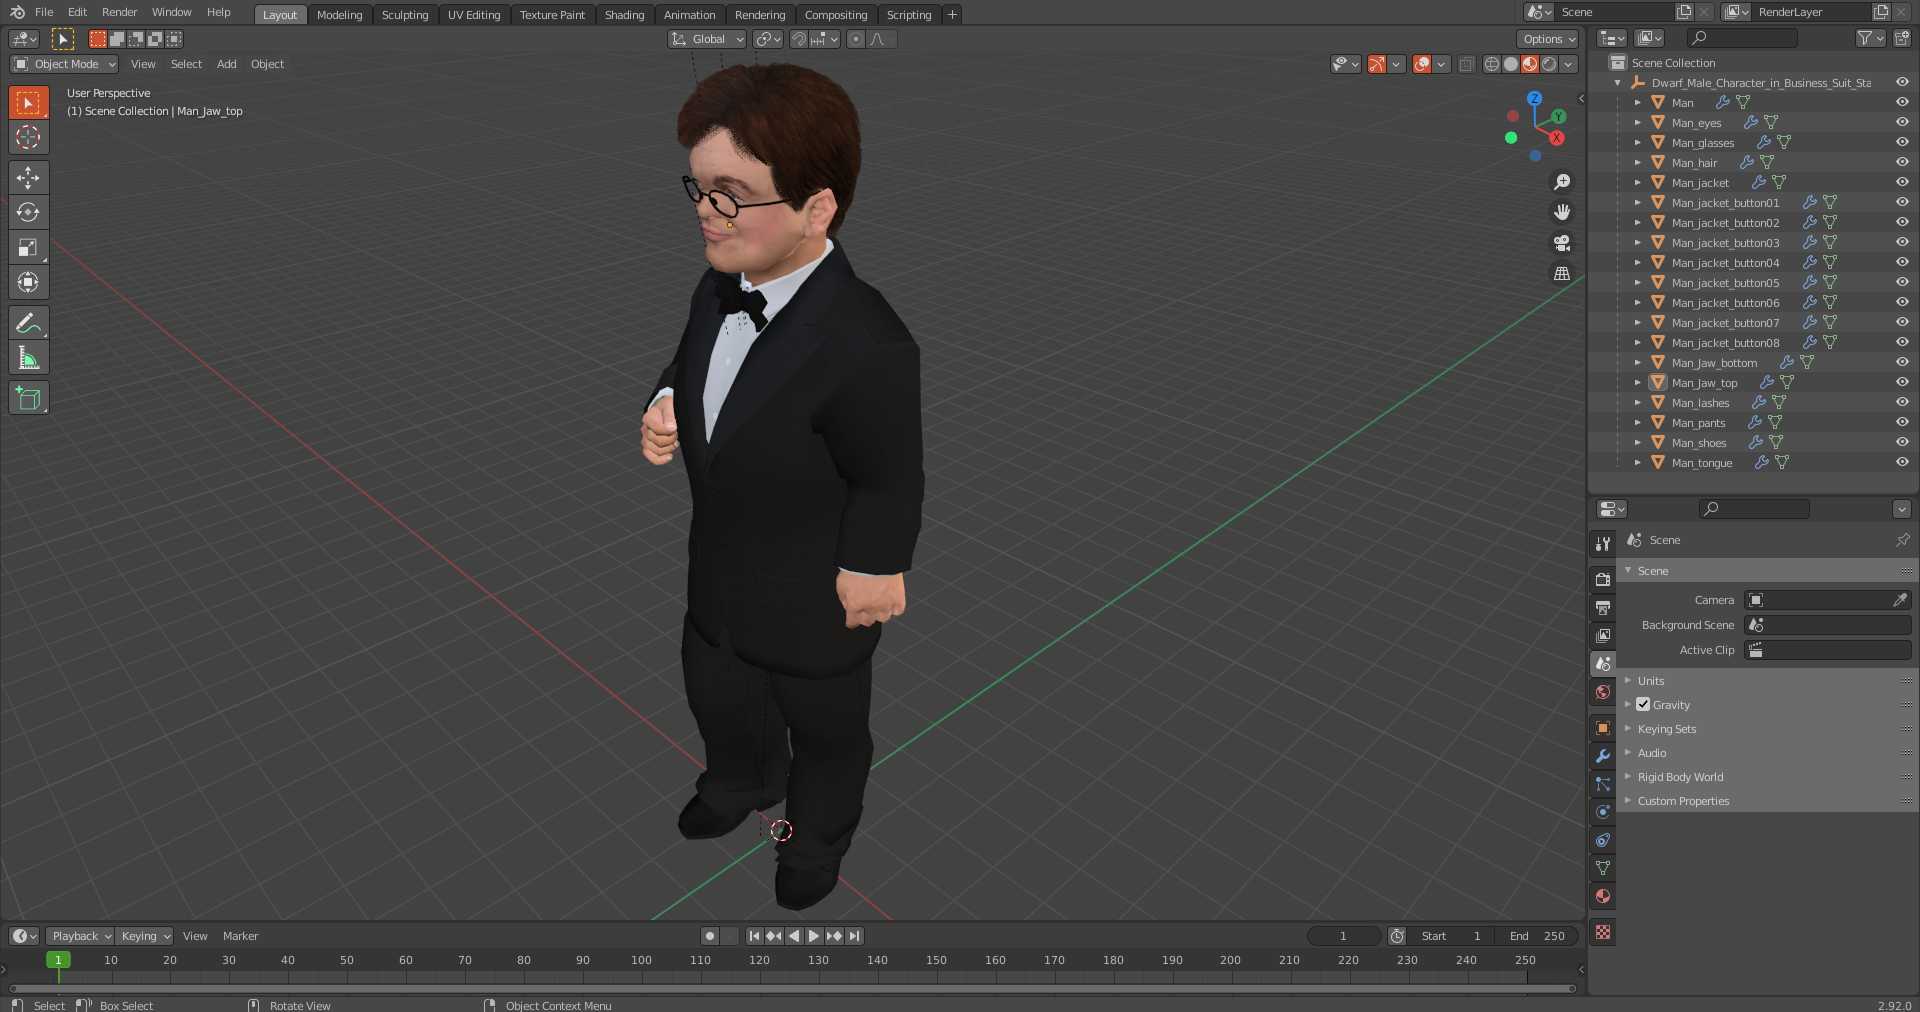Switch to the Sculpting workspace tab

(x=405, y=15)
